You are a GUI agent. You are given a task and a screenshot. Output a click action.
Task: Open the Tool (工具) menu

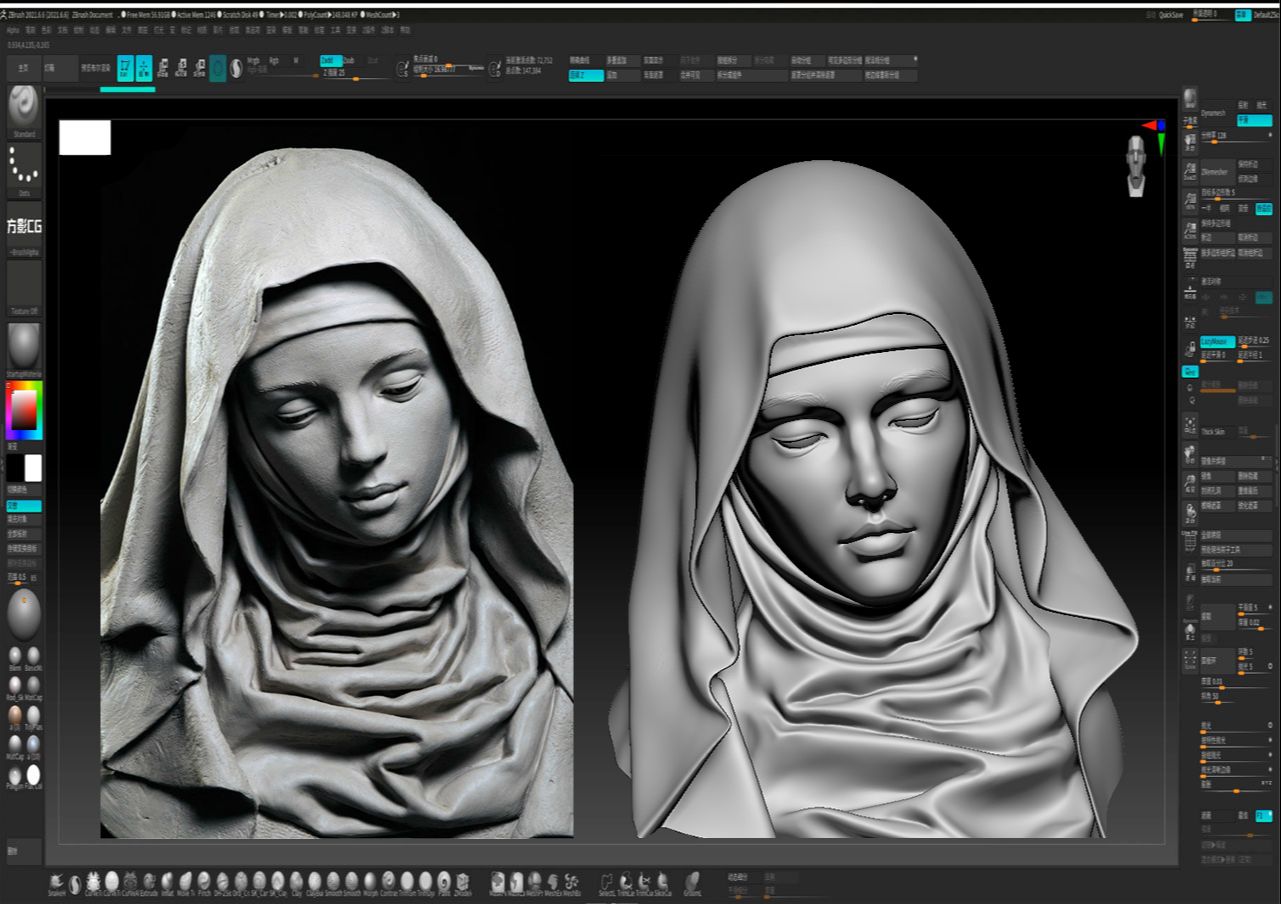pyautogui.click(x=335, y=30)
